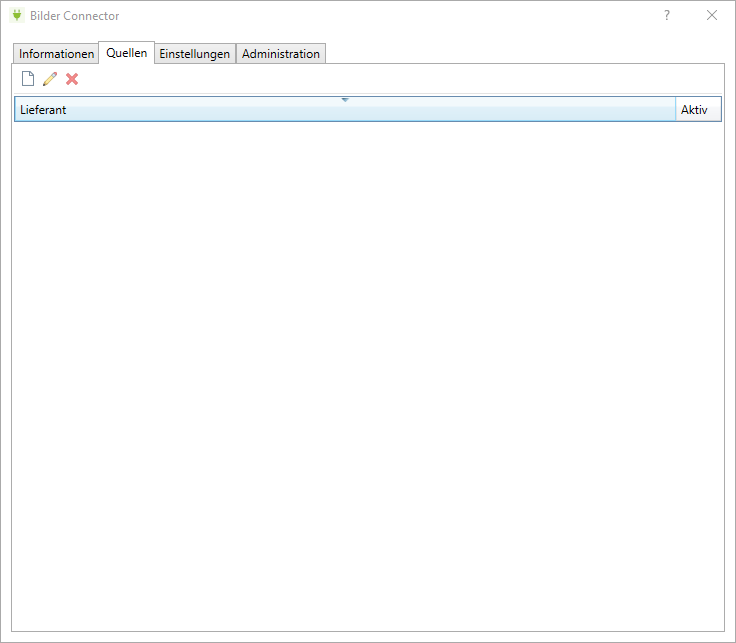The image size is (736, 643).
Task: Click the empty row area beneath the Aktiv column
Action: pos(697,300)
